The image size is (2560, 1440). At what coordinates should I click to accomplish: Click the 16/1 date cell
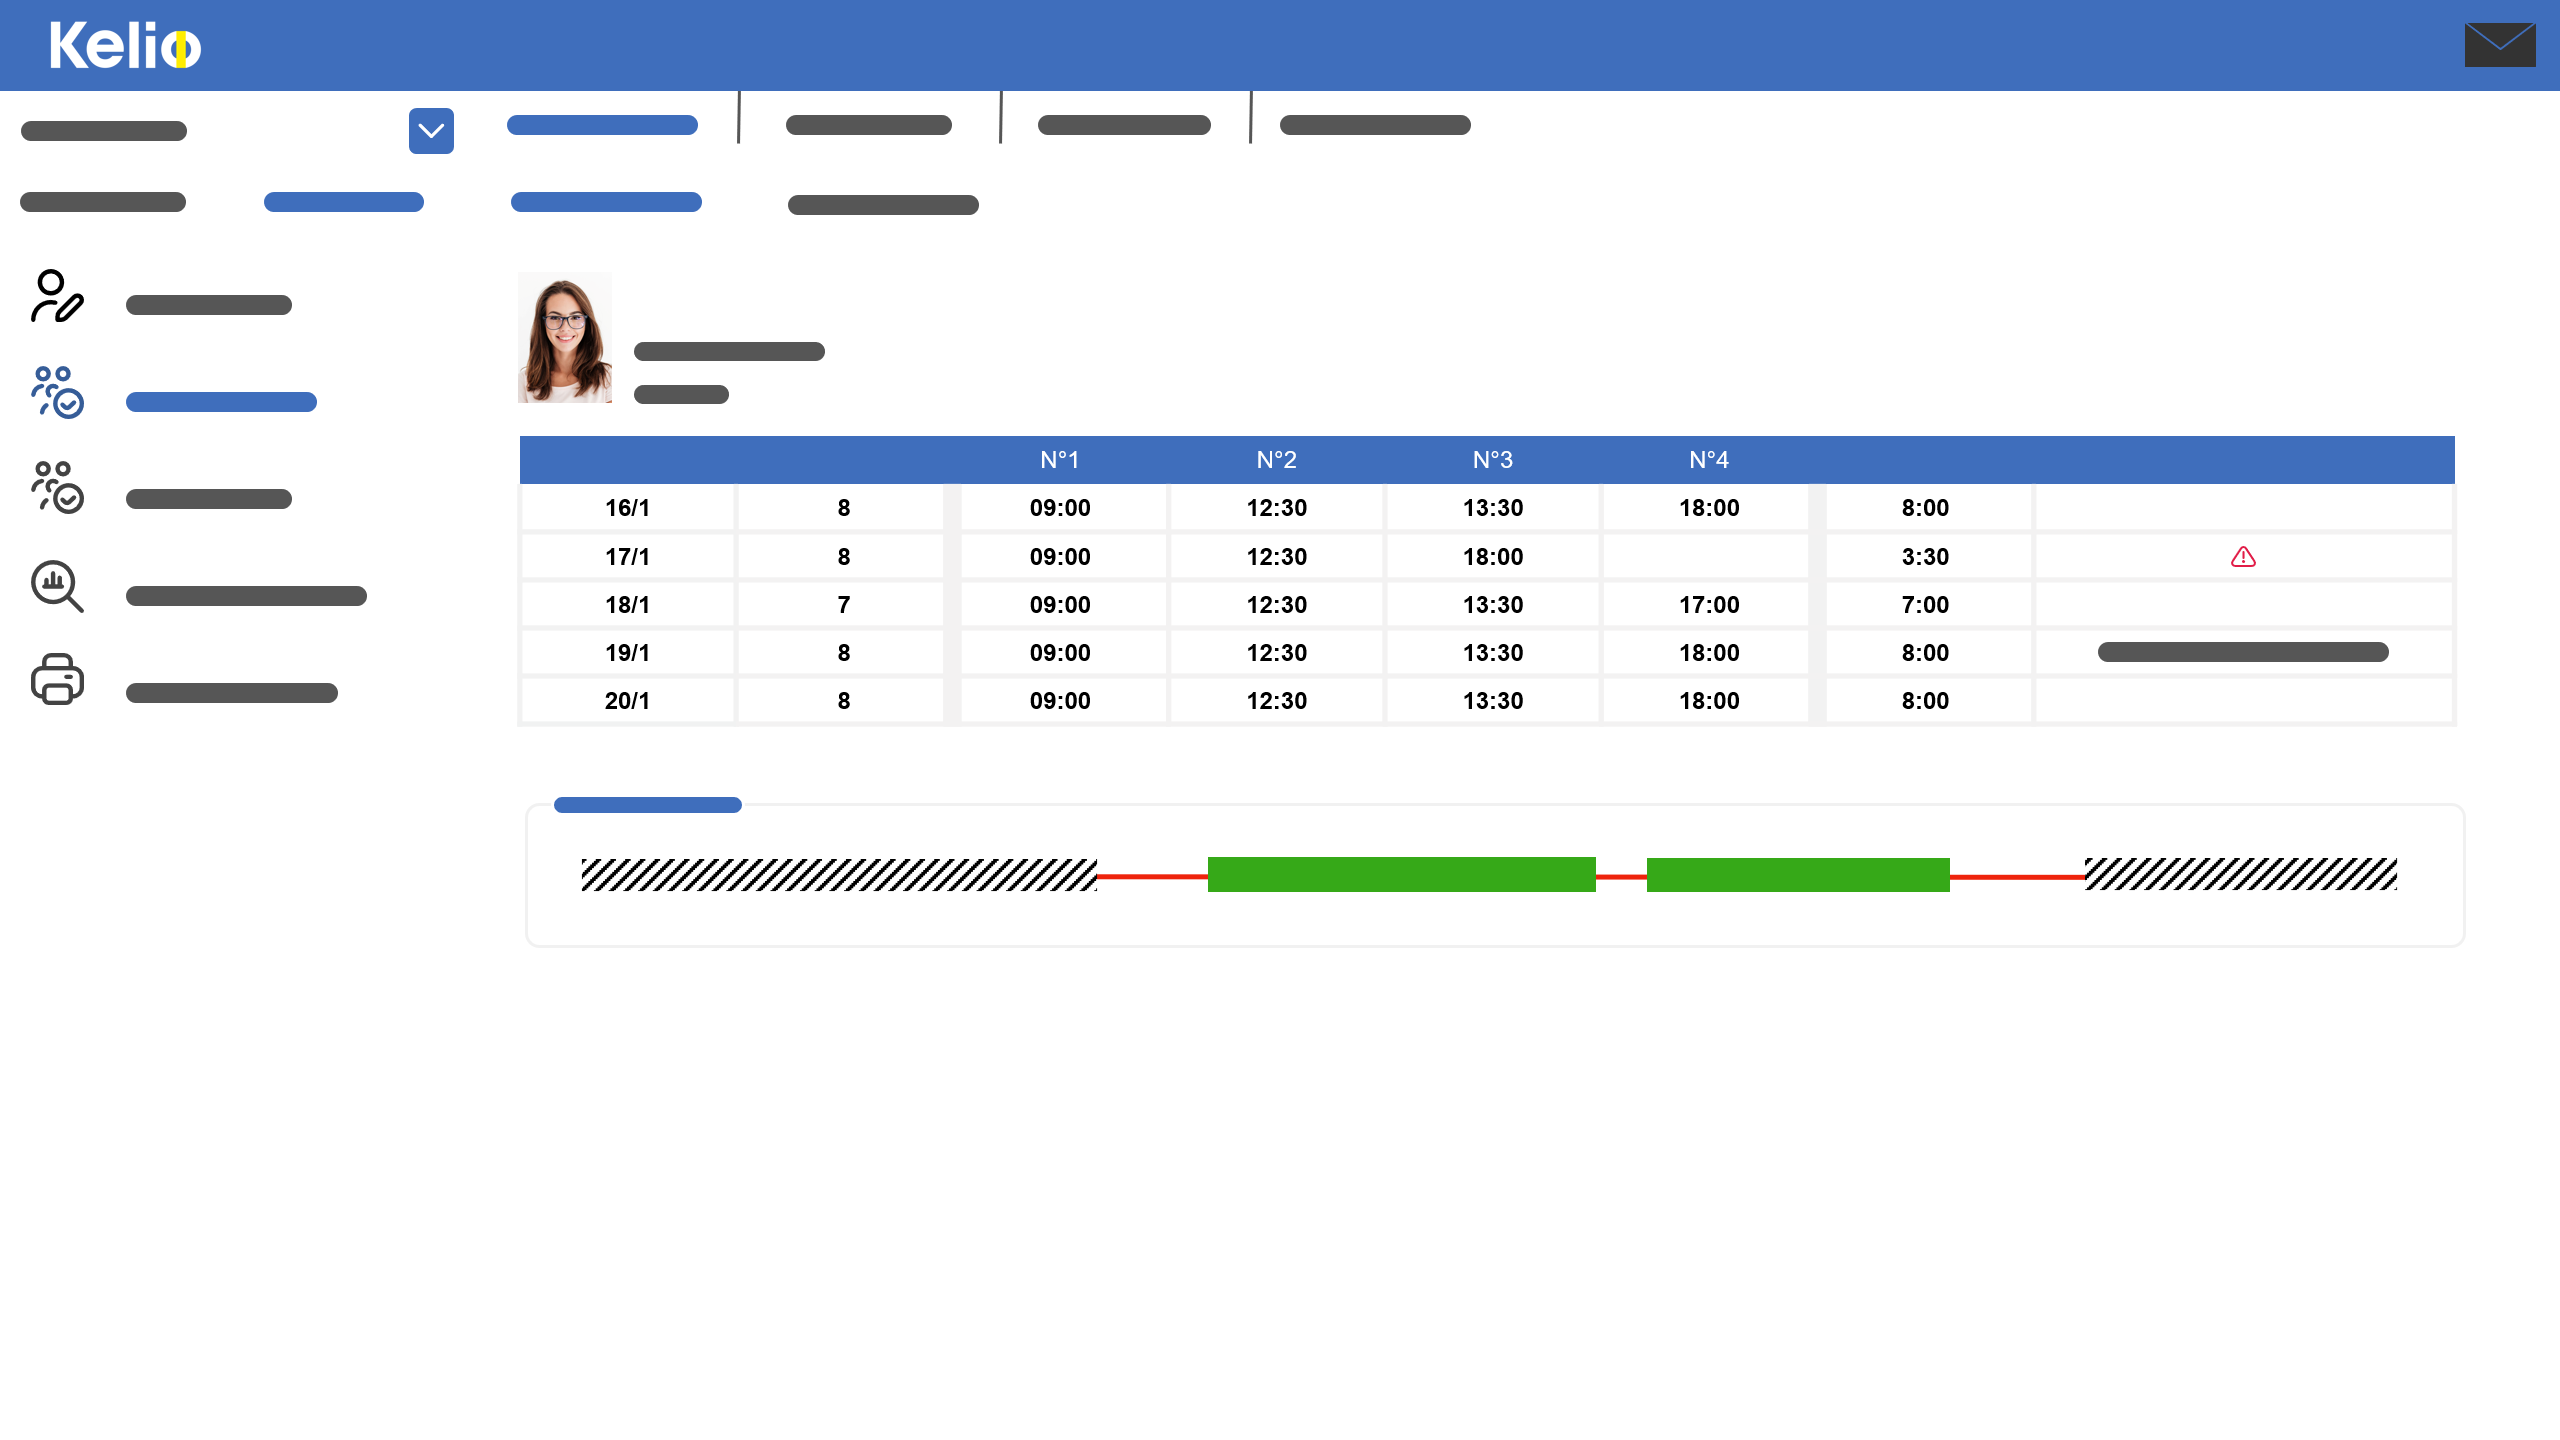(x=627, y=508)
